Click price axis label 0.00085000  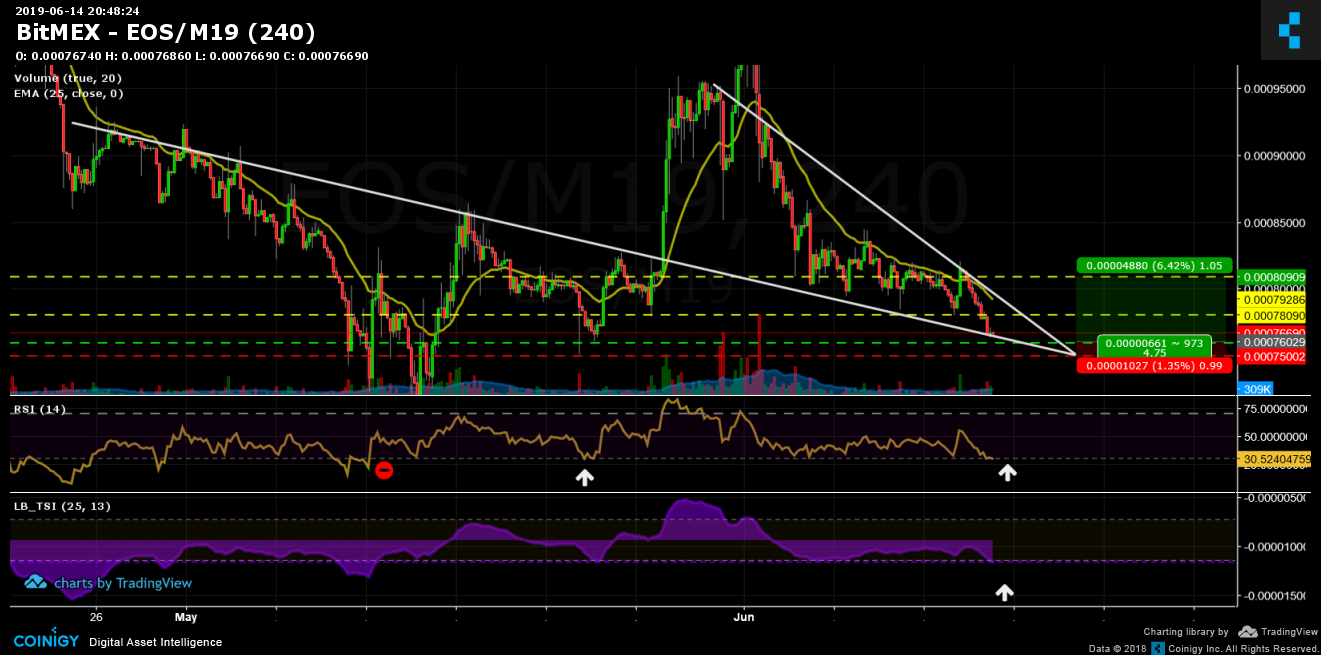[x=1273, y=223]
